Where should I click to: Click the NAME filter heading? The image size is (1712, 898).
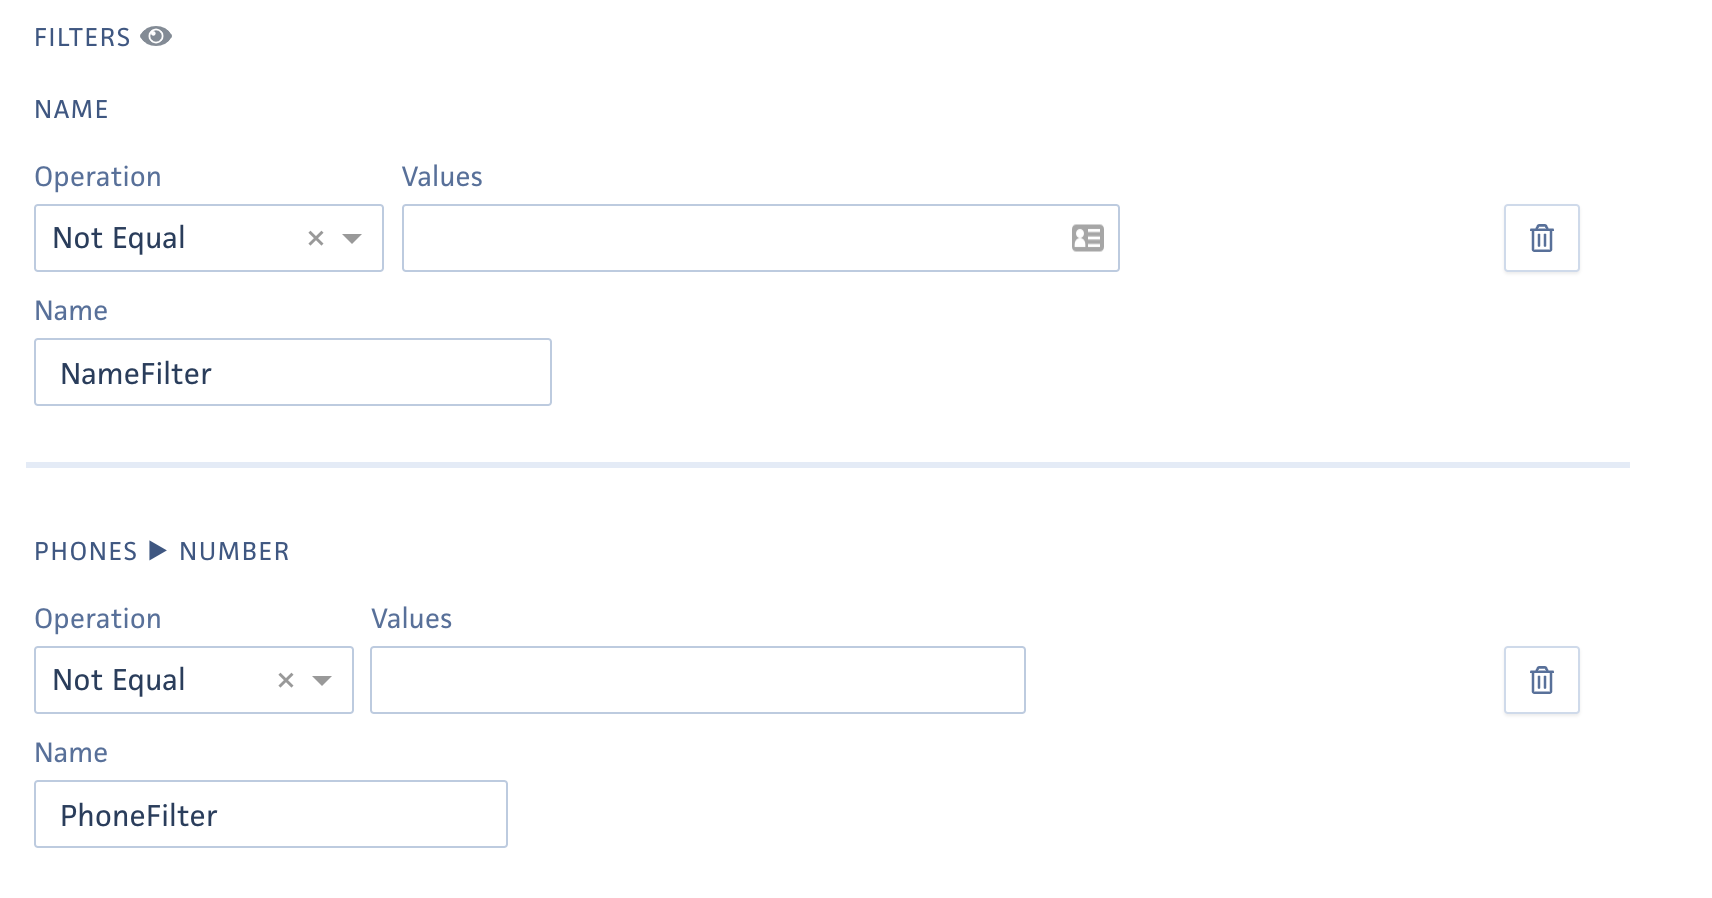click(71, 110)
